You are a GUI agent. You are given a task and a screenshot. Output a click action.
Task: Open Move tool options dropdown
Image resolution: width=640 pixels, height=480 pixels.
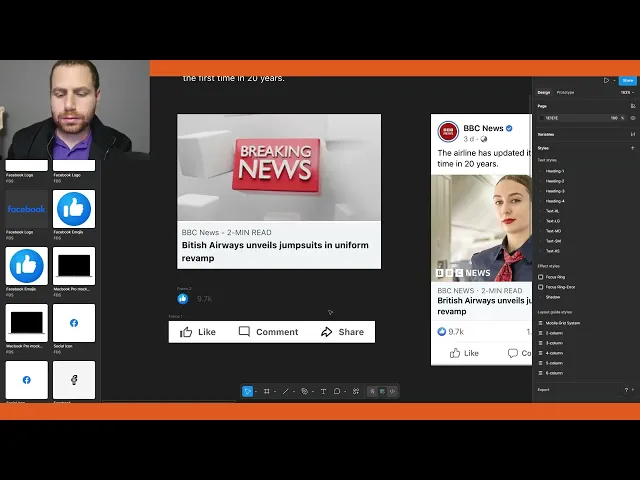pyautogui.click(x=256, y=391)
